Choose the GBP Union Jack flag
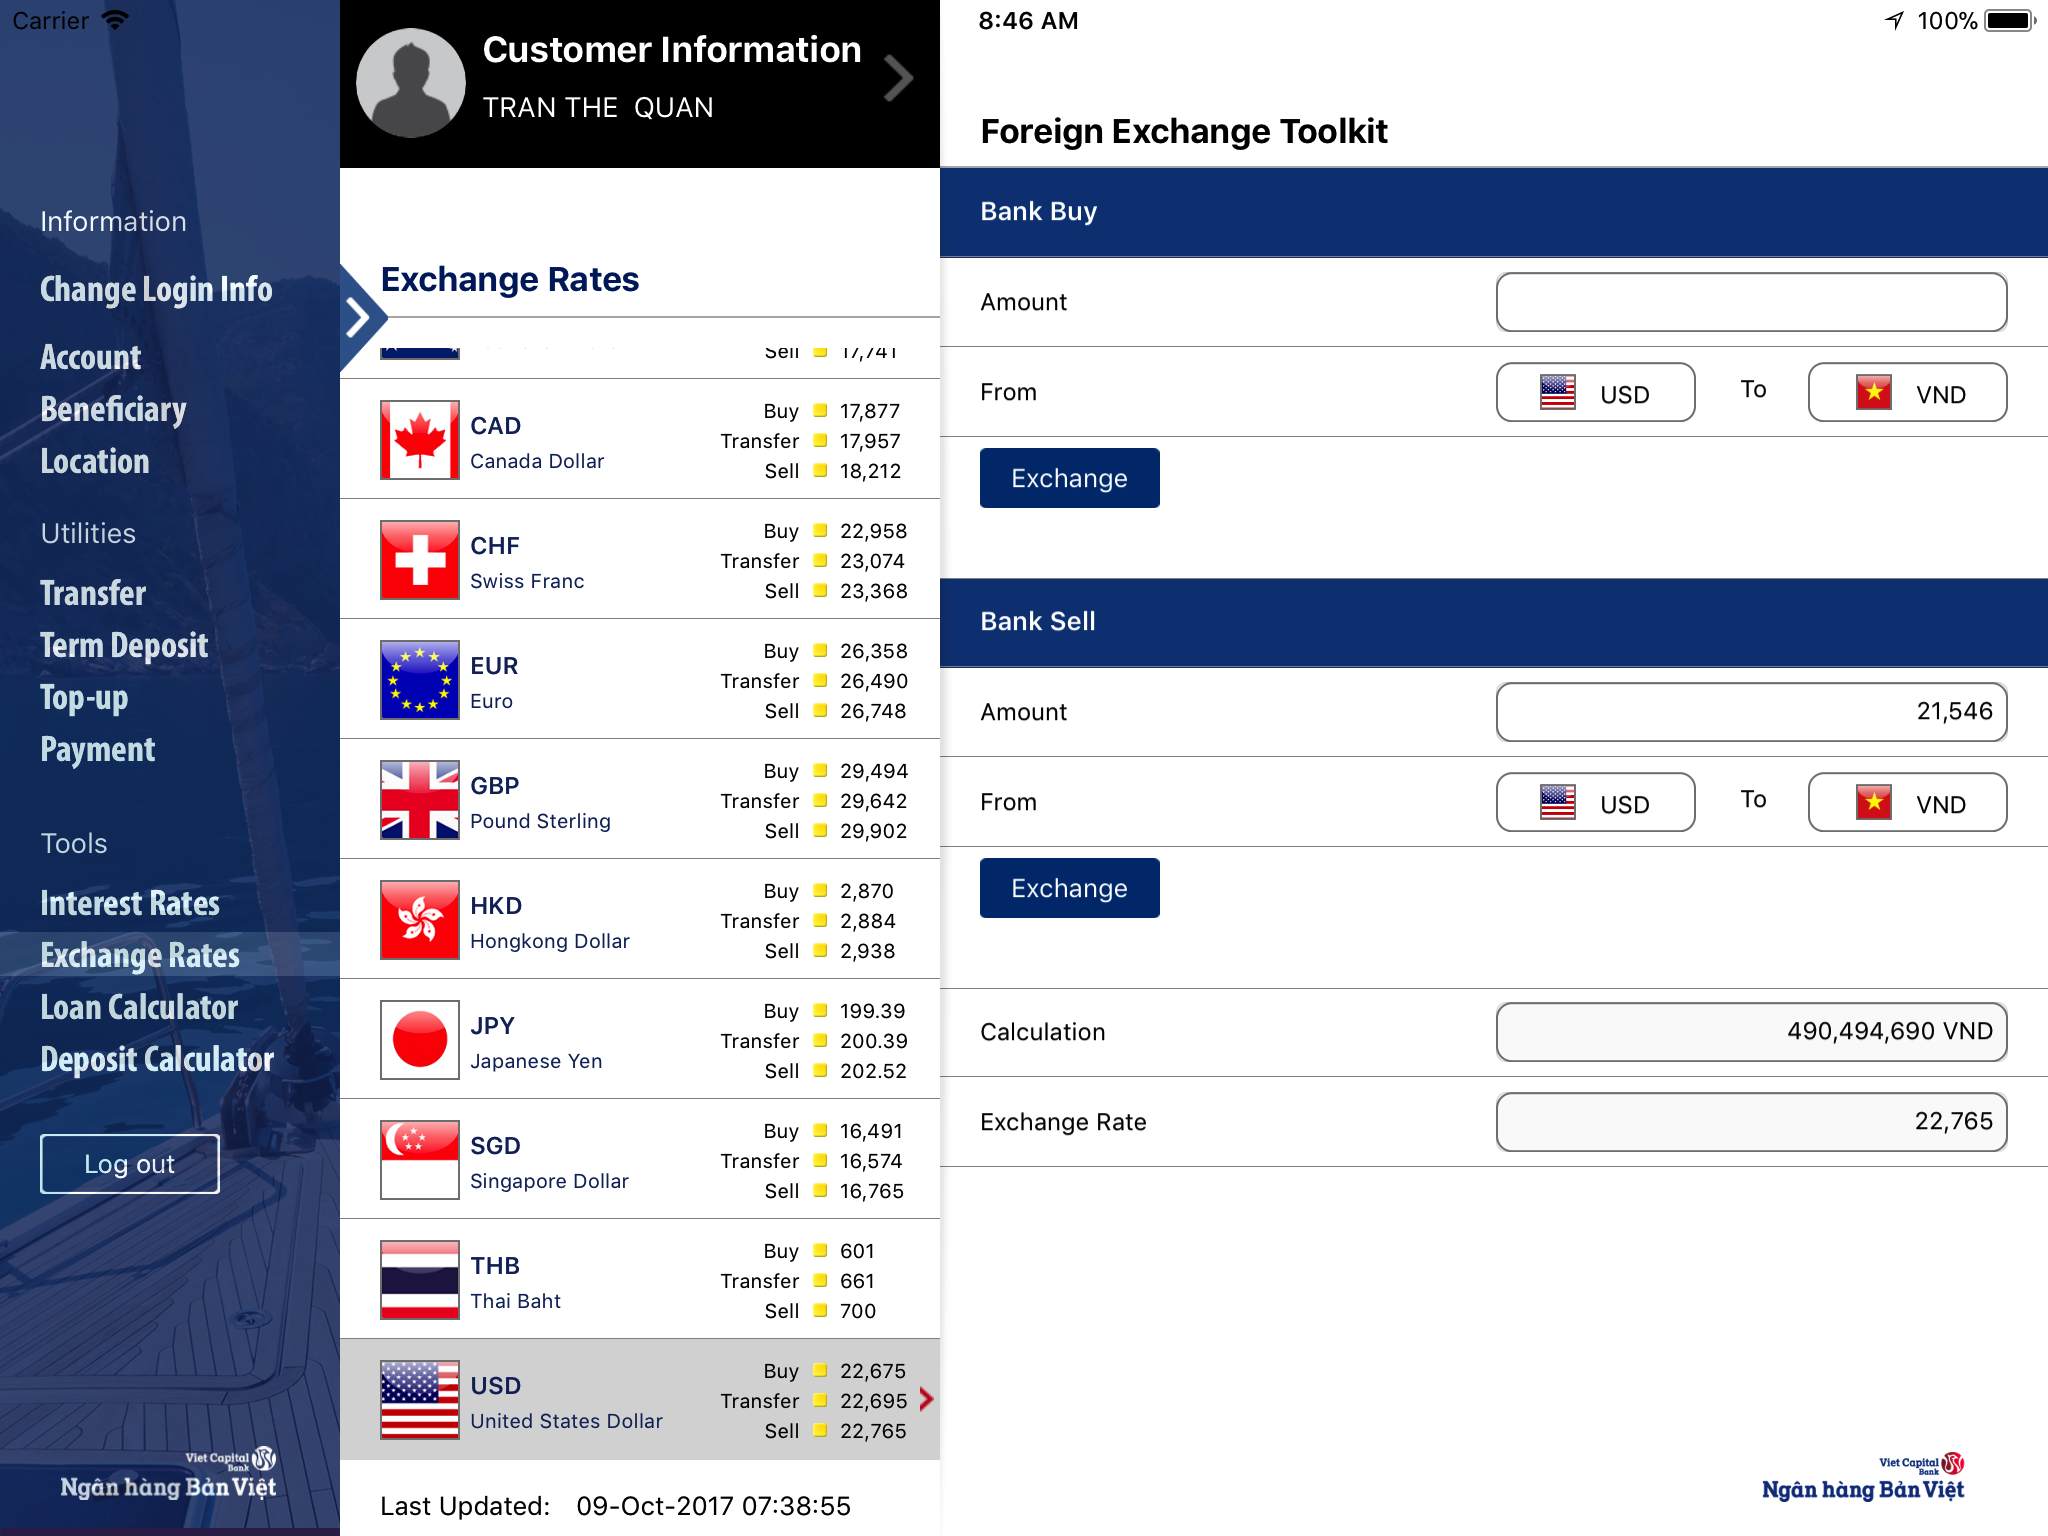The width and height of the screenshot is (2048, 1536). [420, 800]
